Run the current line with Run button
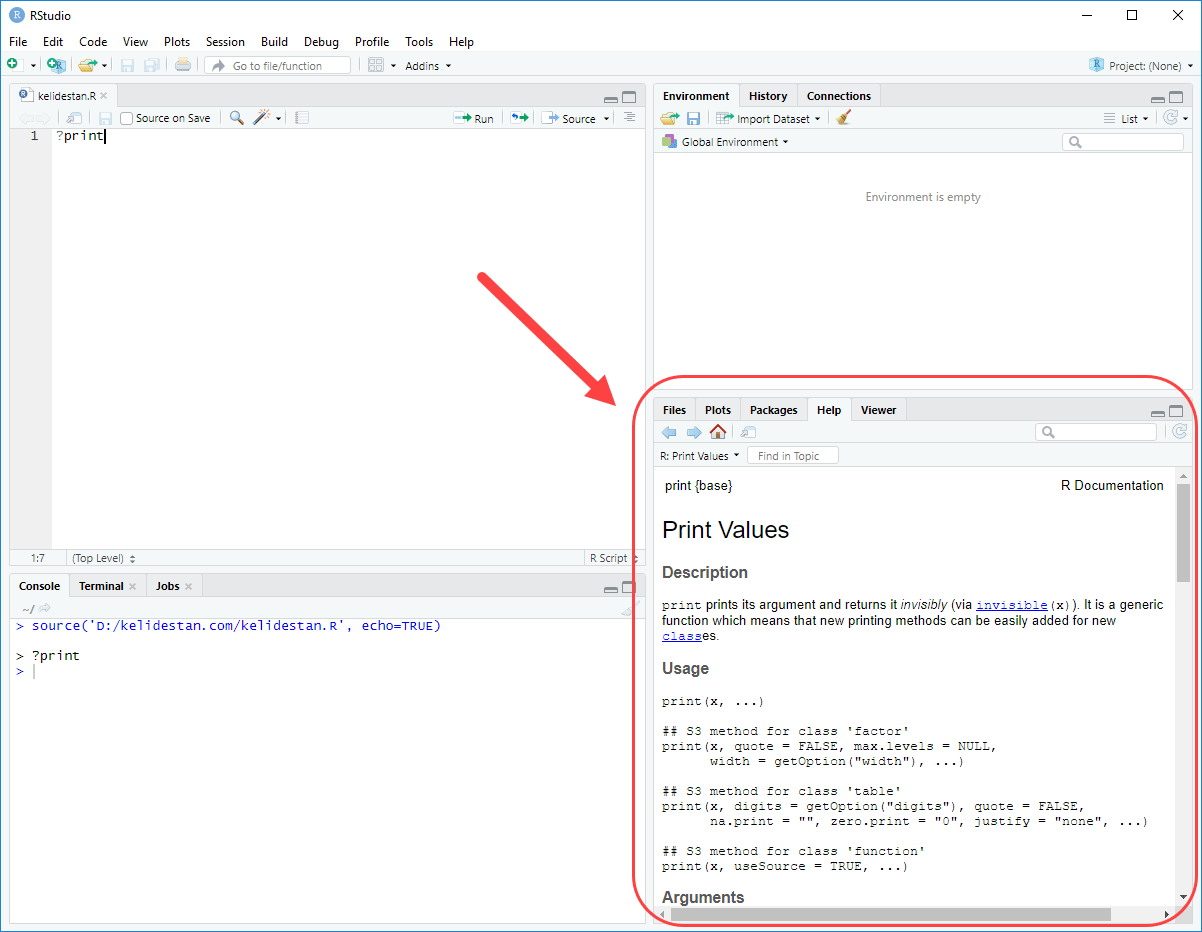Screen dimensions: 1202x932 click(474, 118)
